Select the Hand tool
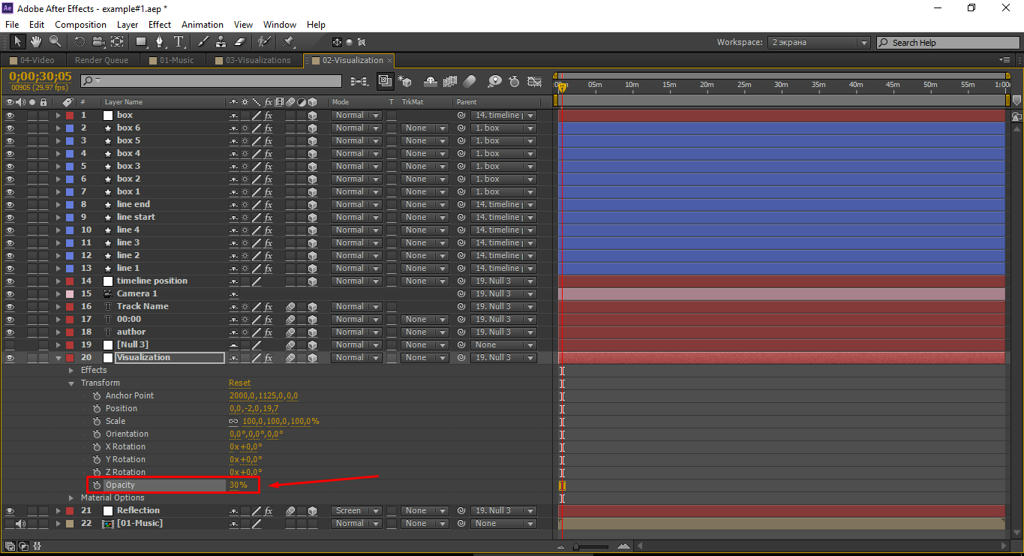 pyautogui.click(x=35, y=42)
